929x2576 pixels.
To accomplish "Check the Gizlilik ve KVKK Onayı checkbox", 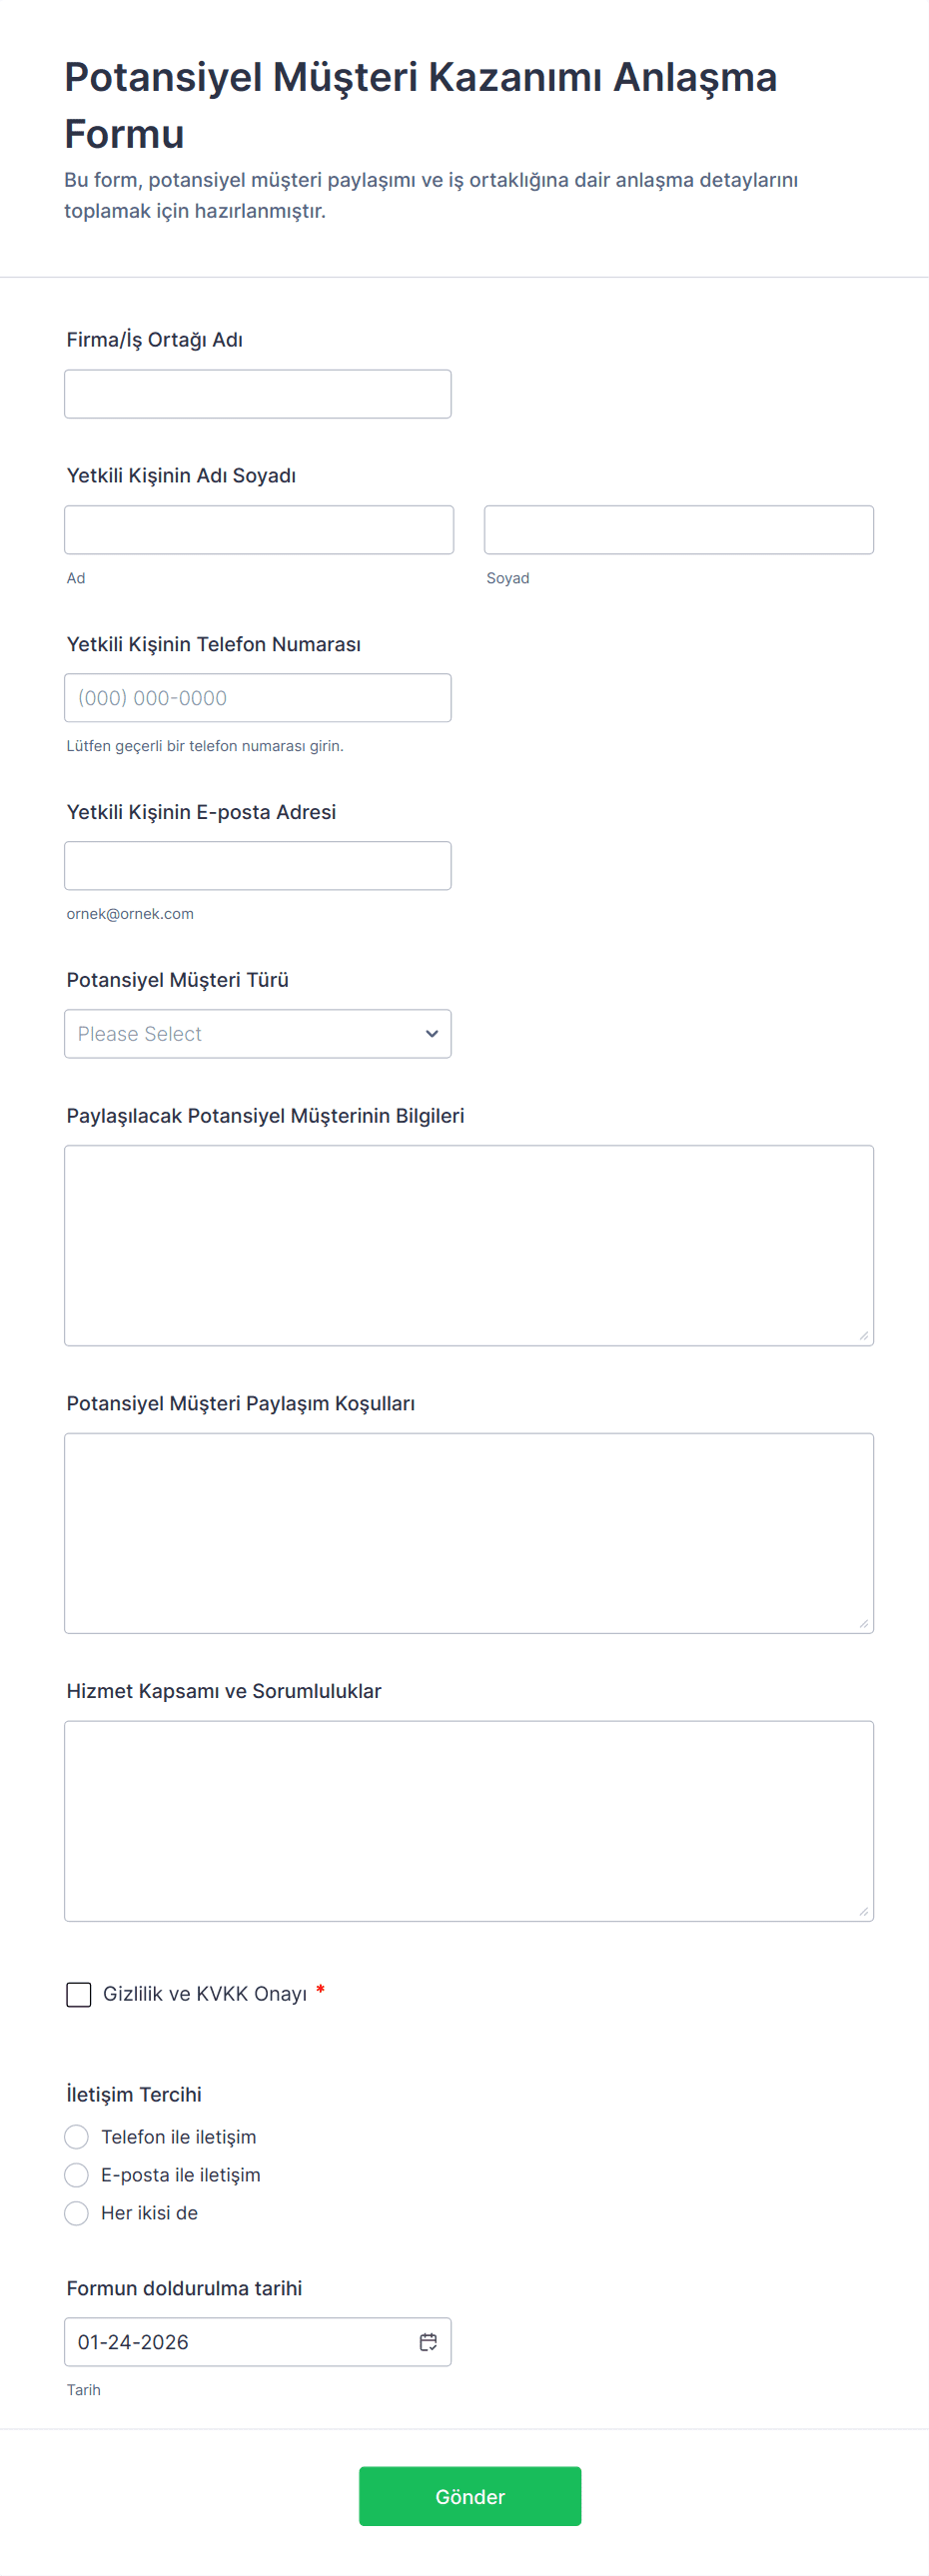I will [x=79, y=1994].
